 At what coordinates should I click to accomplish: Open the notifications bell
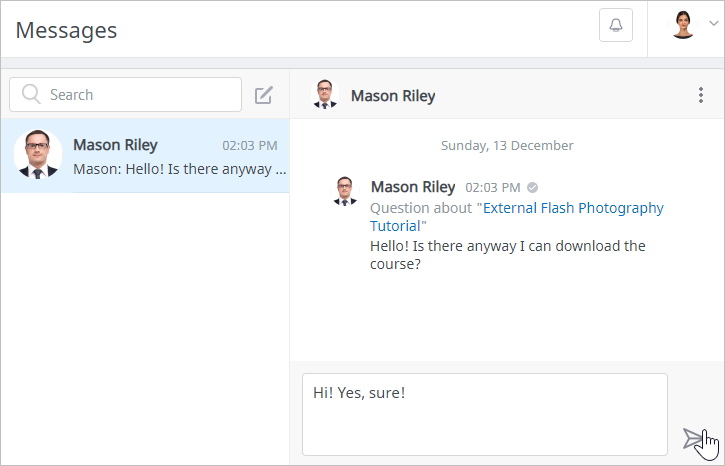pos(615,25)
